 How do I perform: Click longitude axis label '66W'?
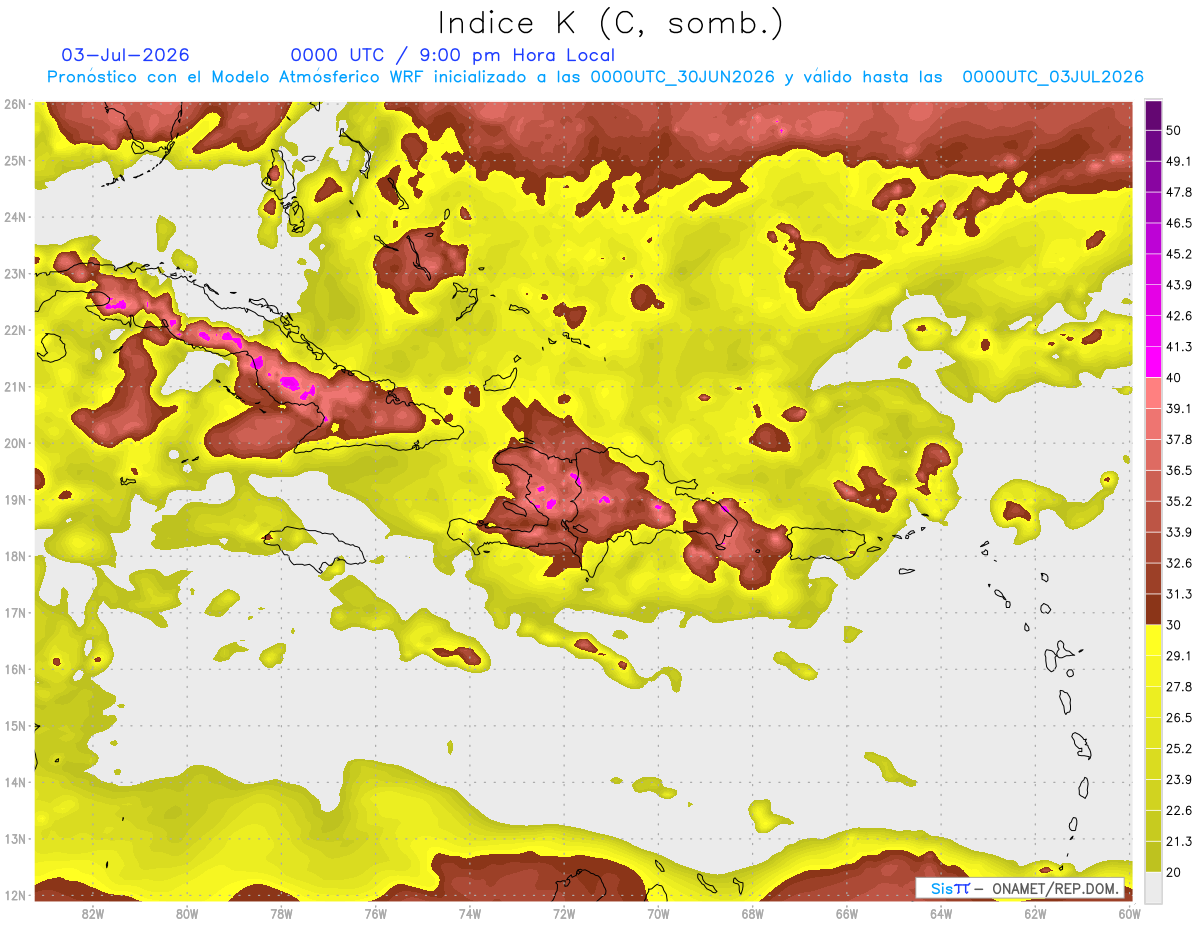(x=847, y=914)
